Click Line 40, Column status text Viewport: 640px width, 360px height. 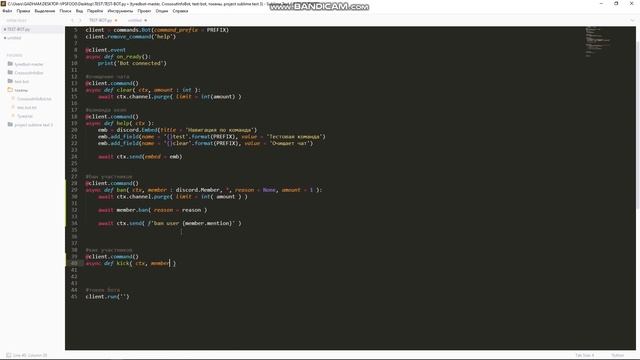pos(30,355)
